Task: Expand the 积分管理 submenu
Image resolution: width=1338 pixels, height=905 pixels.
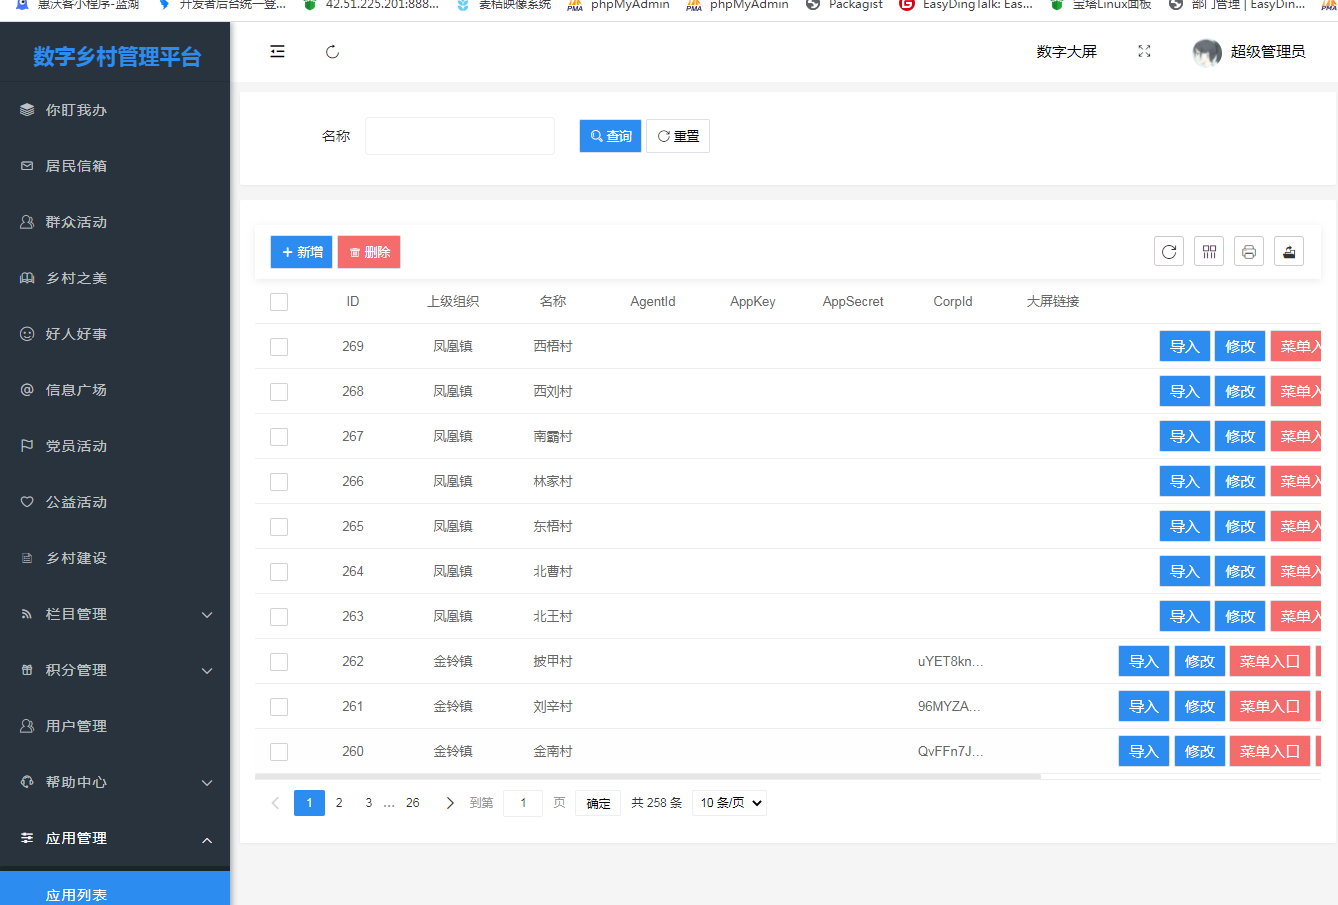Action: click(x=115, y=670)
